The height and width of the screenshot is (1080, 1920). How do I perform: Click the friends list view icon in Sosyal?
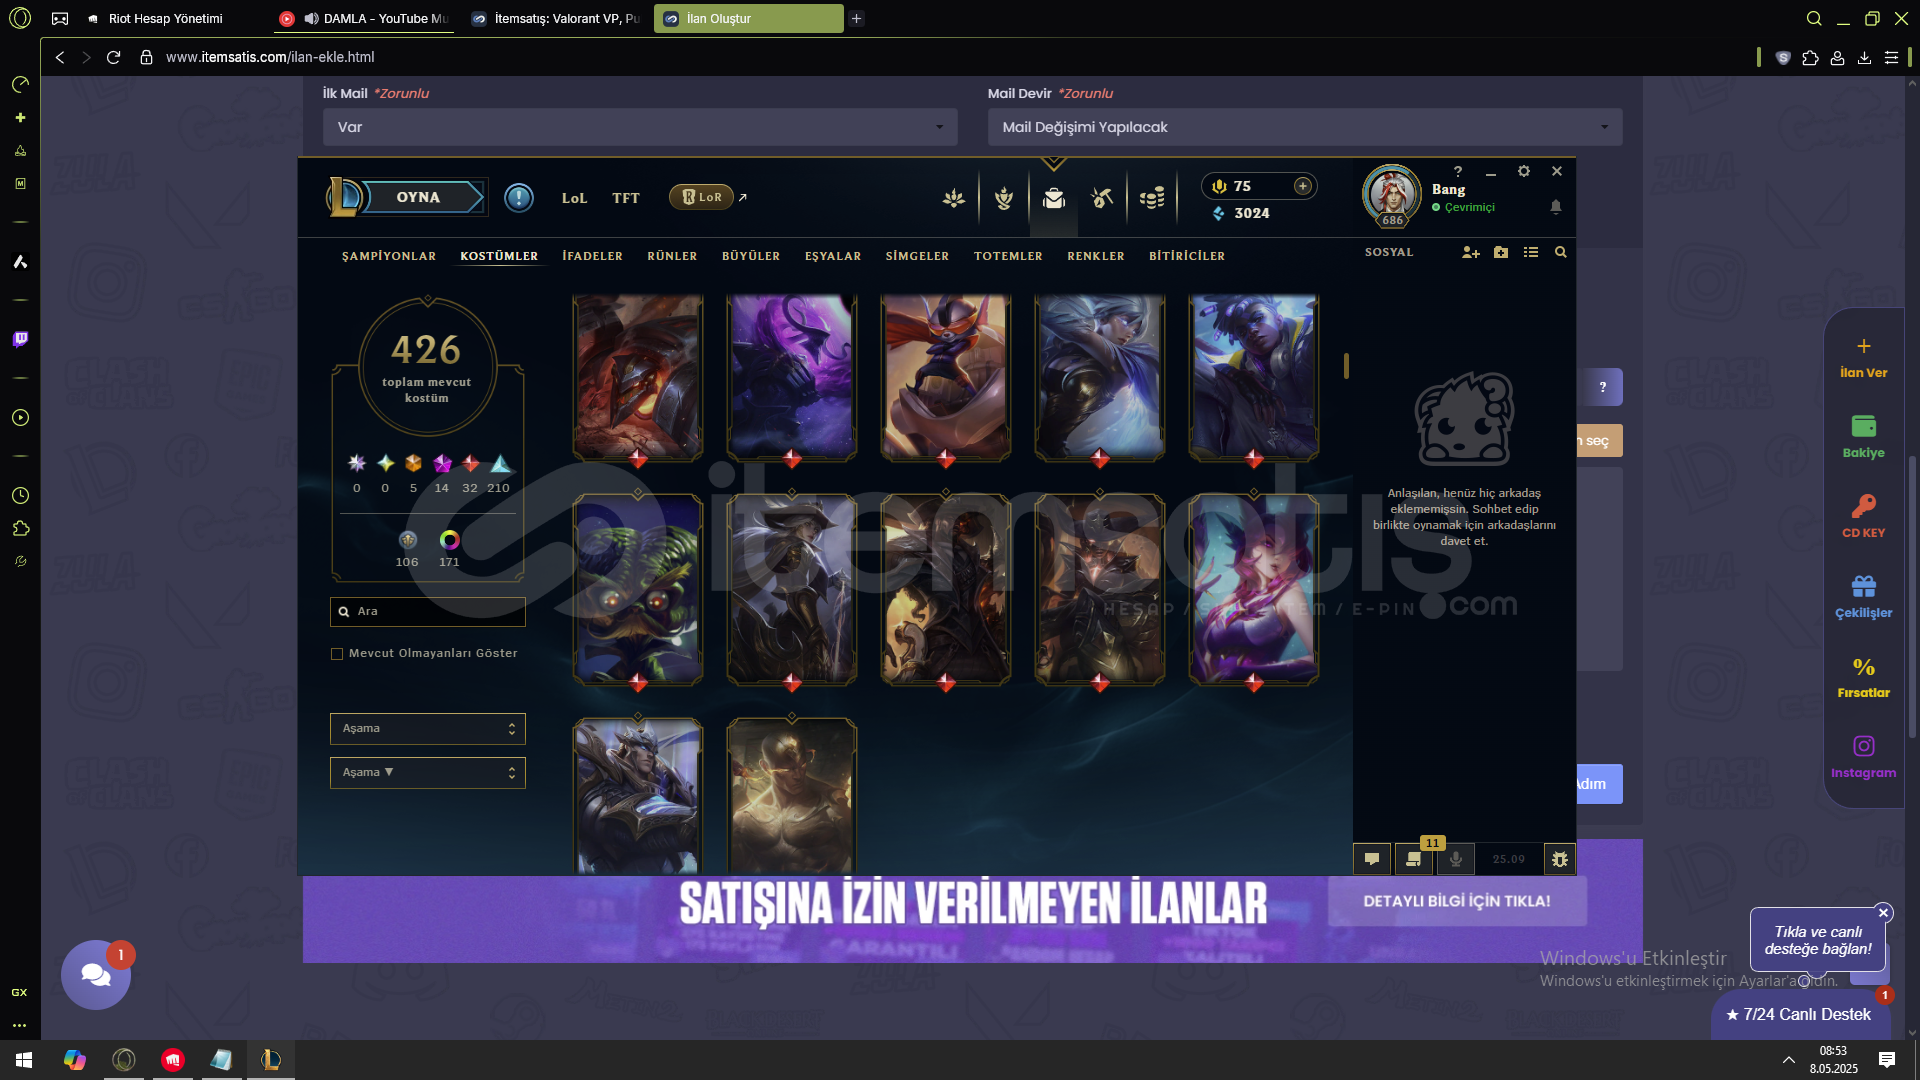(x=1531, y=253)
